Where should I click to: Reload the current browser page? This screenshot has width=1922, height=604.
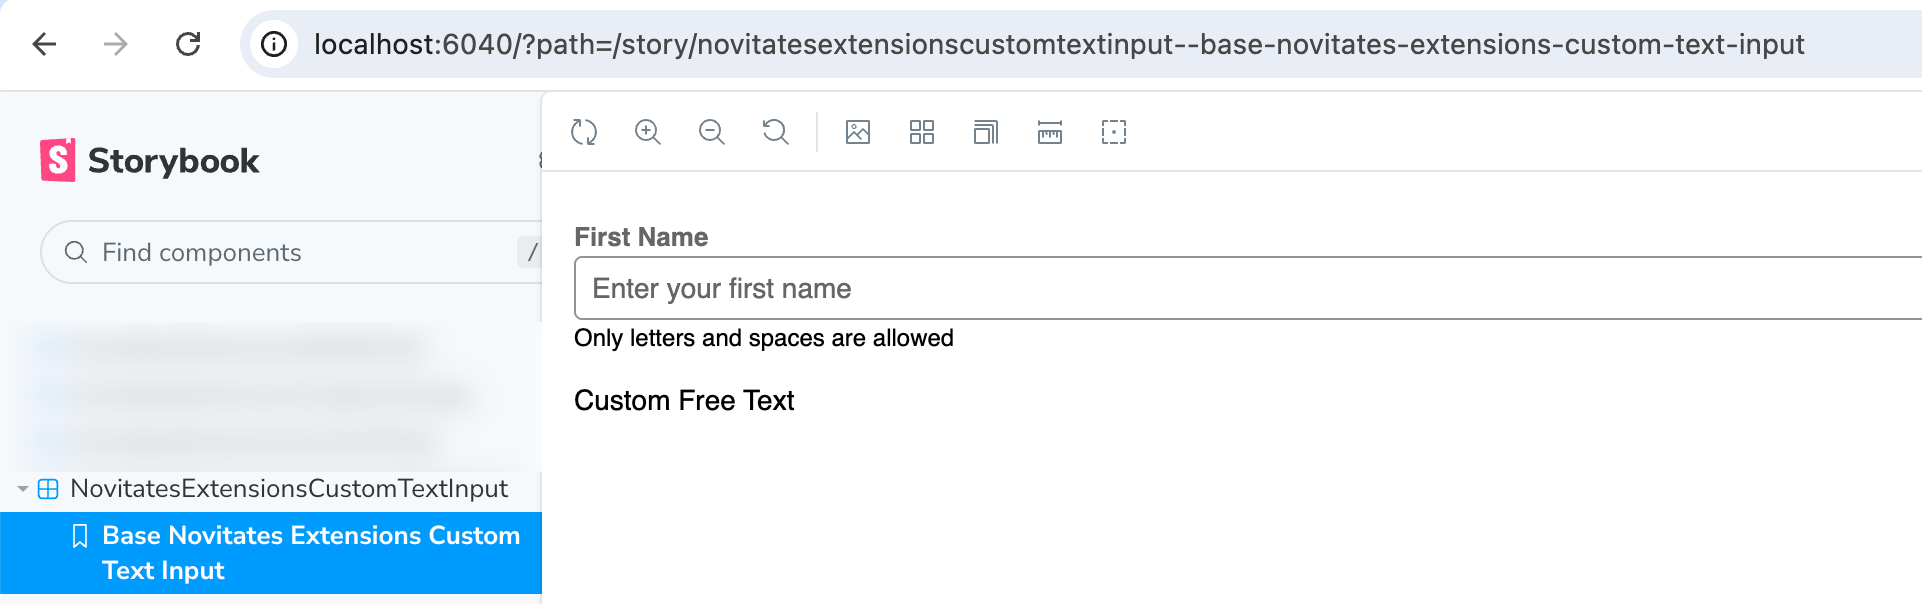188,44
